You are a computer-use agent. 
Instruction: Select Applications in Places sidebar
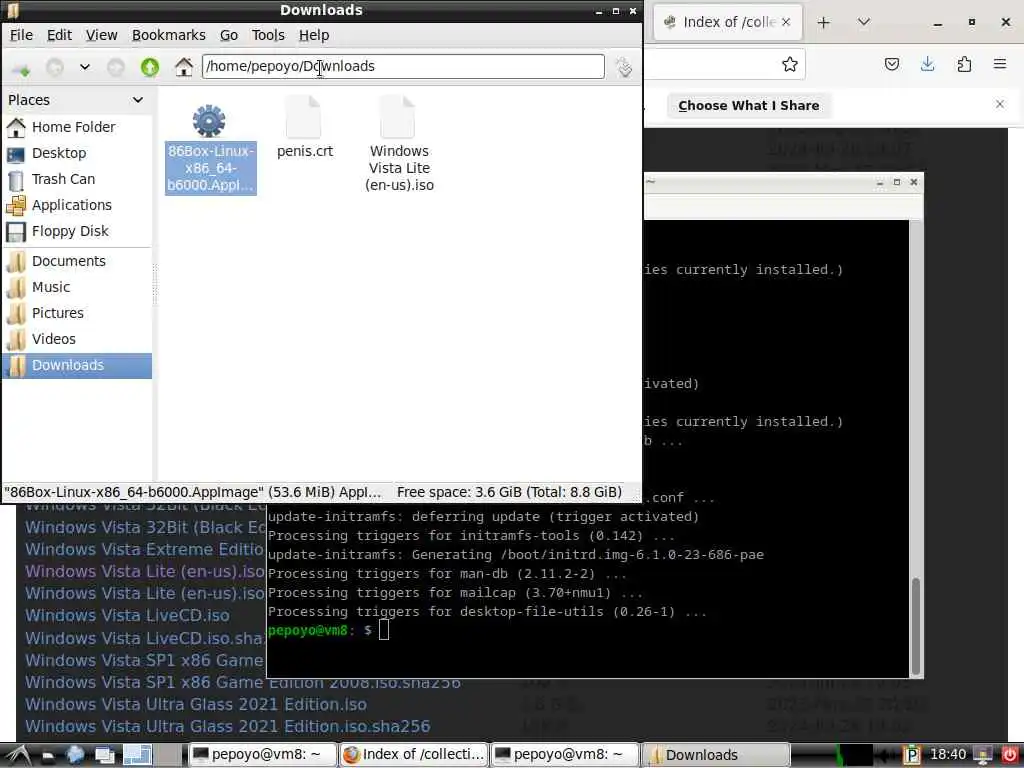[x=77, y=205]
